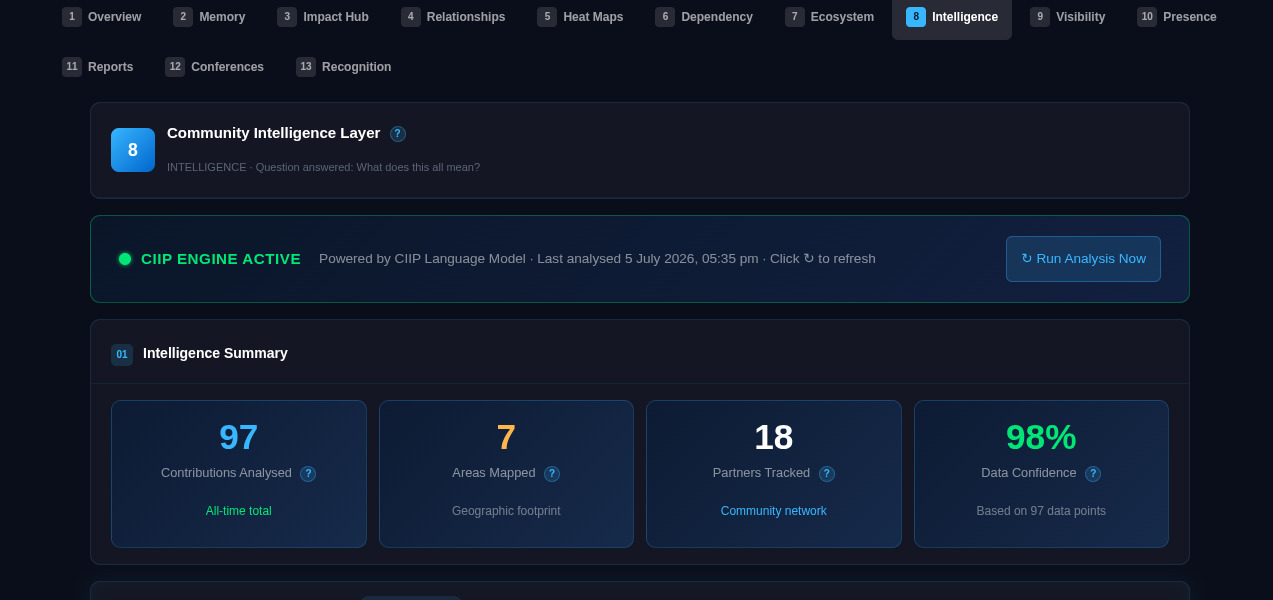The image size is (1273, 600).
Task: Select the Relationships tab
Action: [453, 17]
